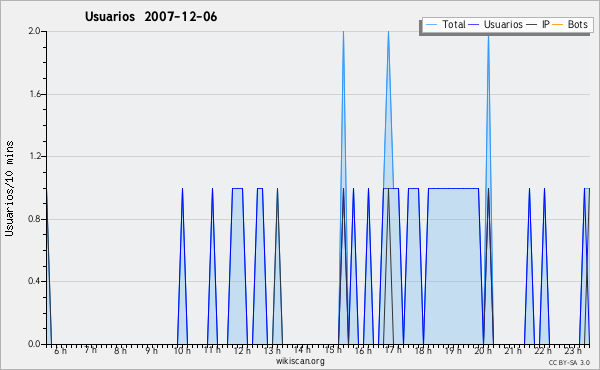Screen dimensions: 600x370
Task: Click the '17 h' x-axis label
Action: pos(393,350)
